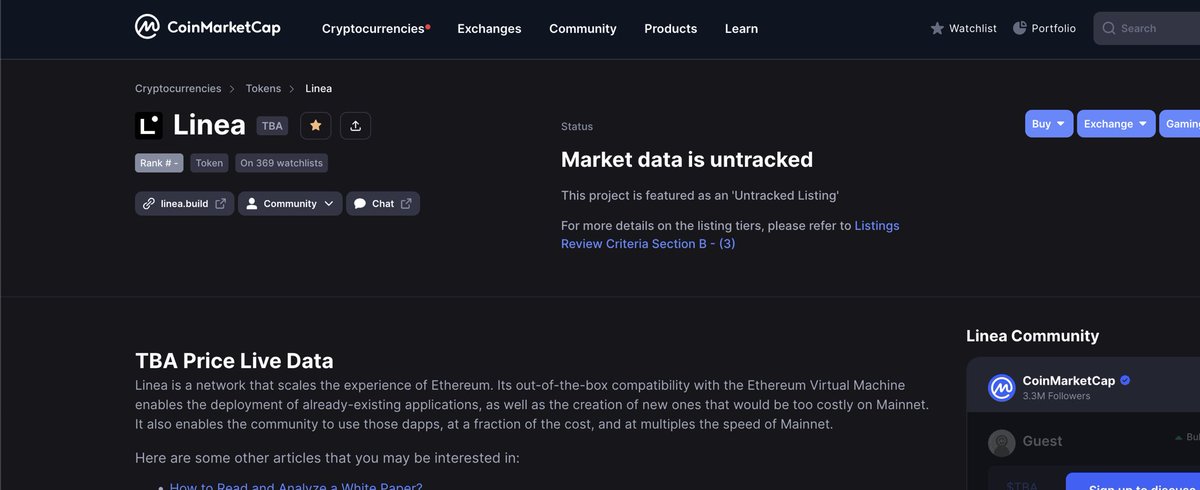Expand the Community links dropdown

[290, 204]
